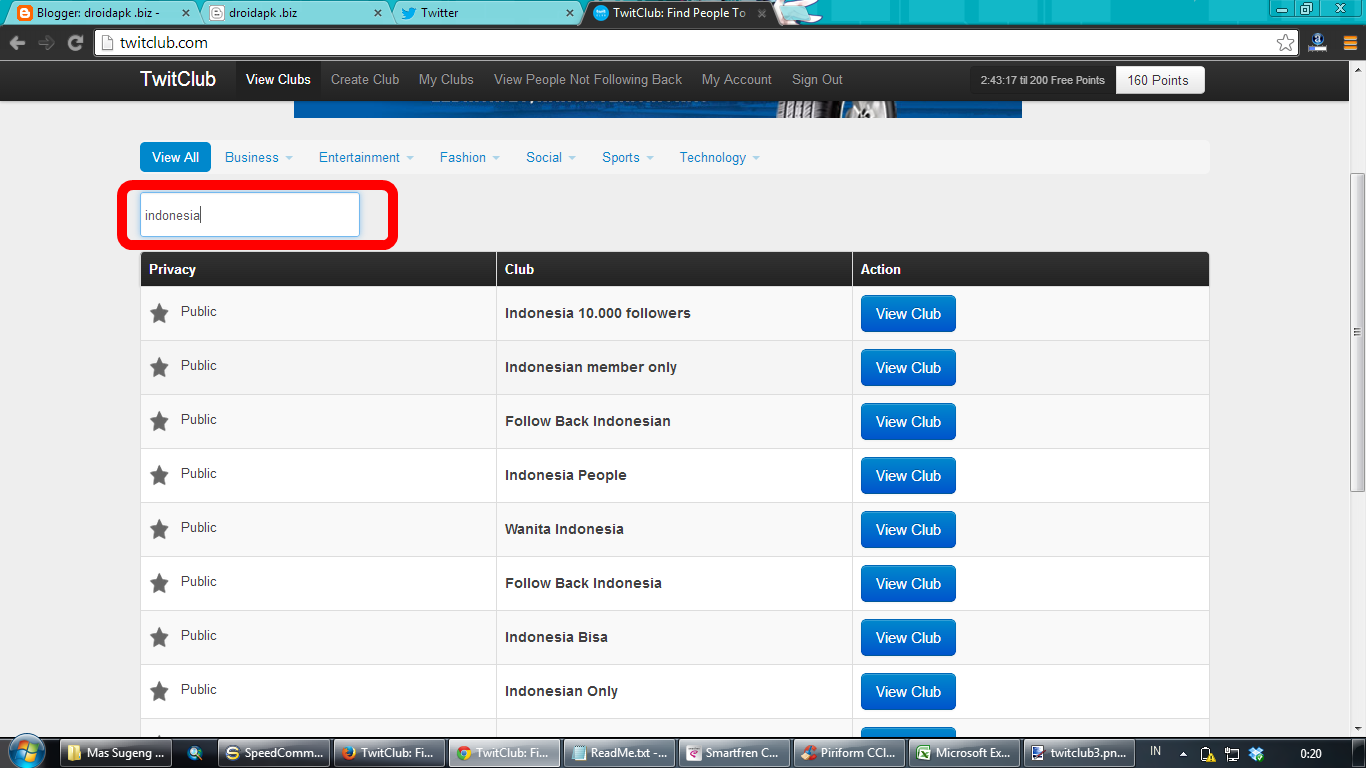Open the Chrome menu icon
1366x768 pixels.
click(1350, 43)
